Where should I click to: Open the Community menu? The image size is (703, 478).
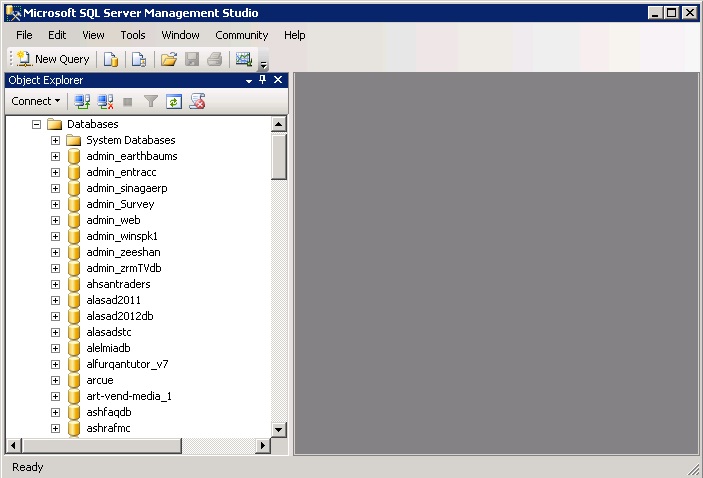(242, 35)
